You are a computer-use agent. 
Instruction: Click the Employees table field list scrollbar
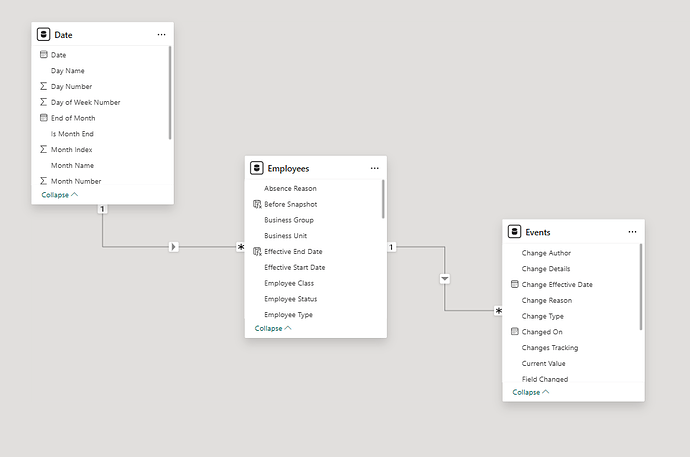(383, 200)
